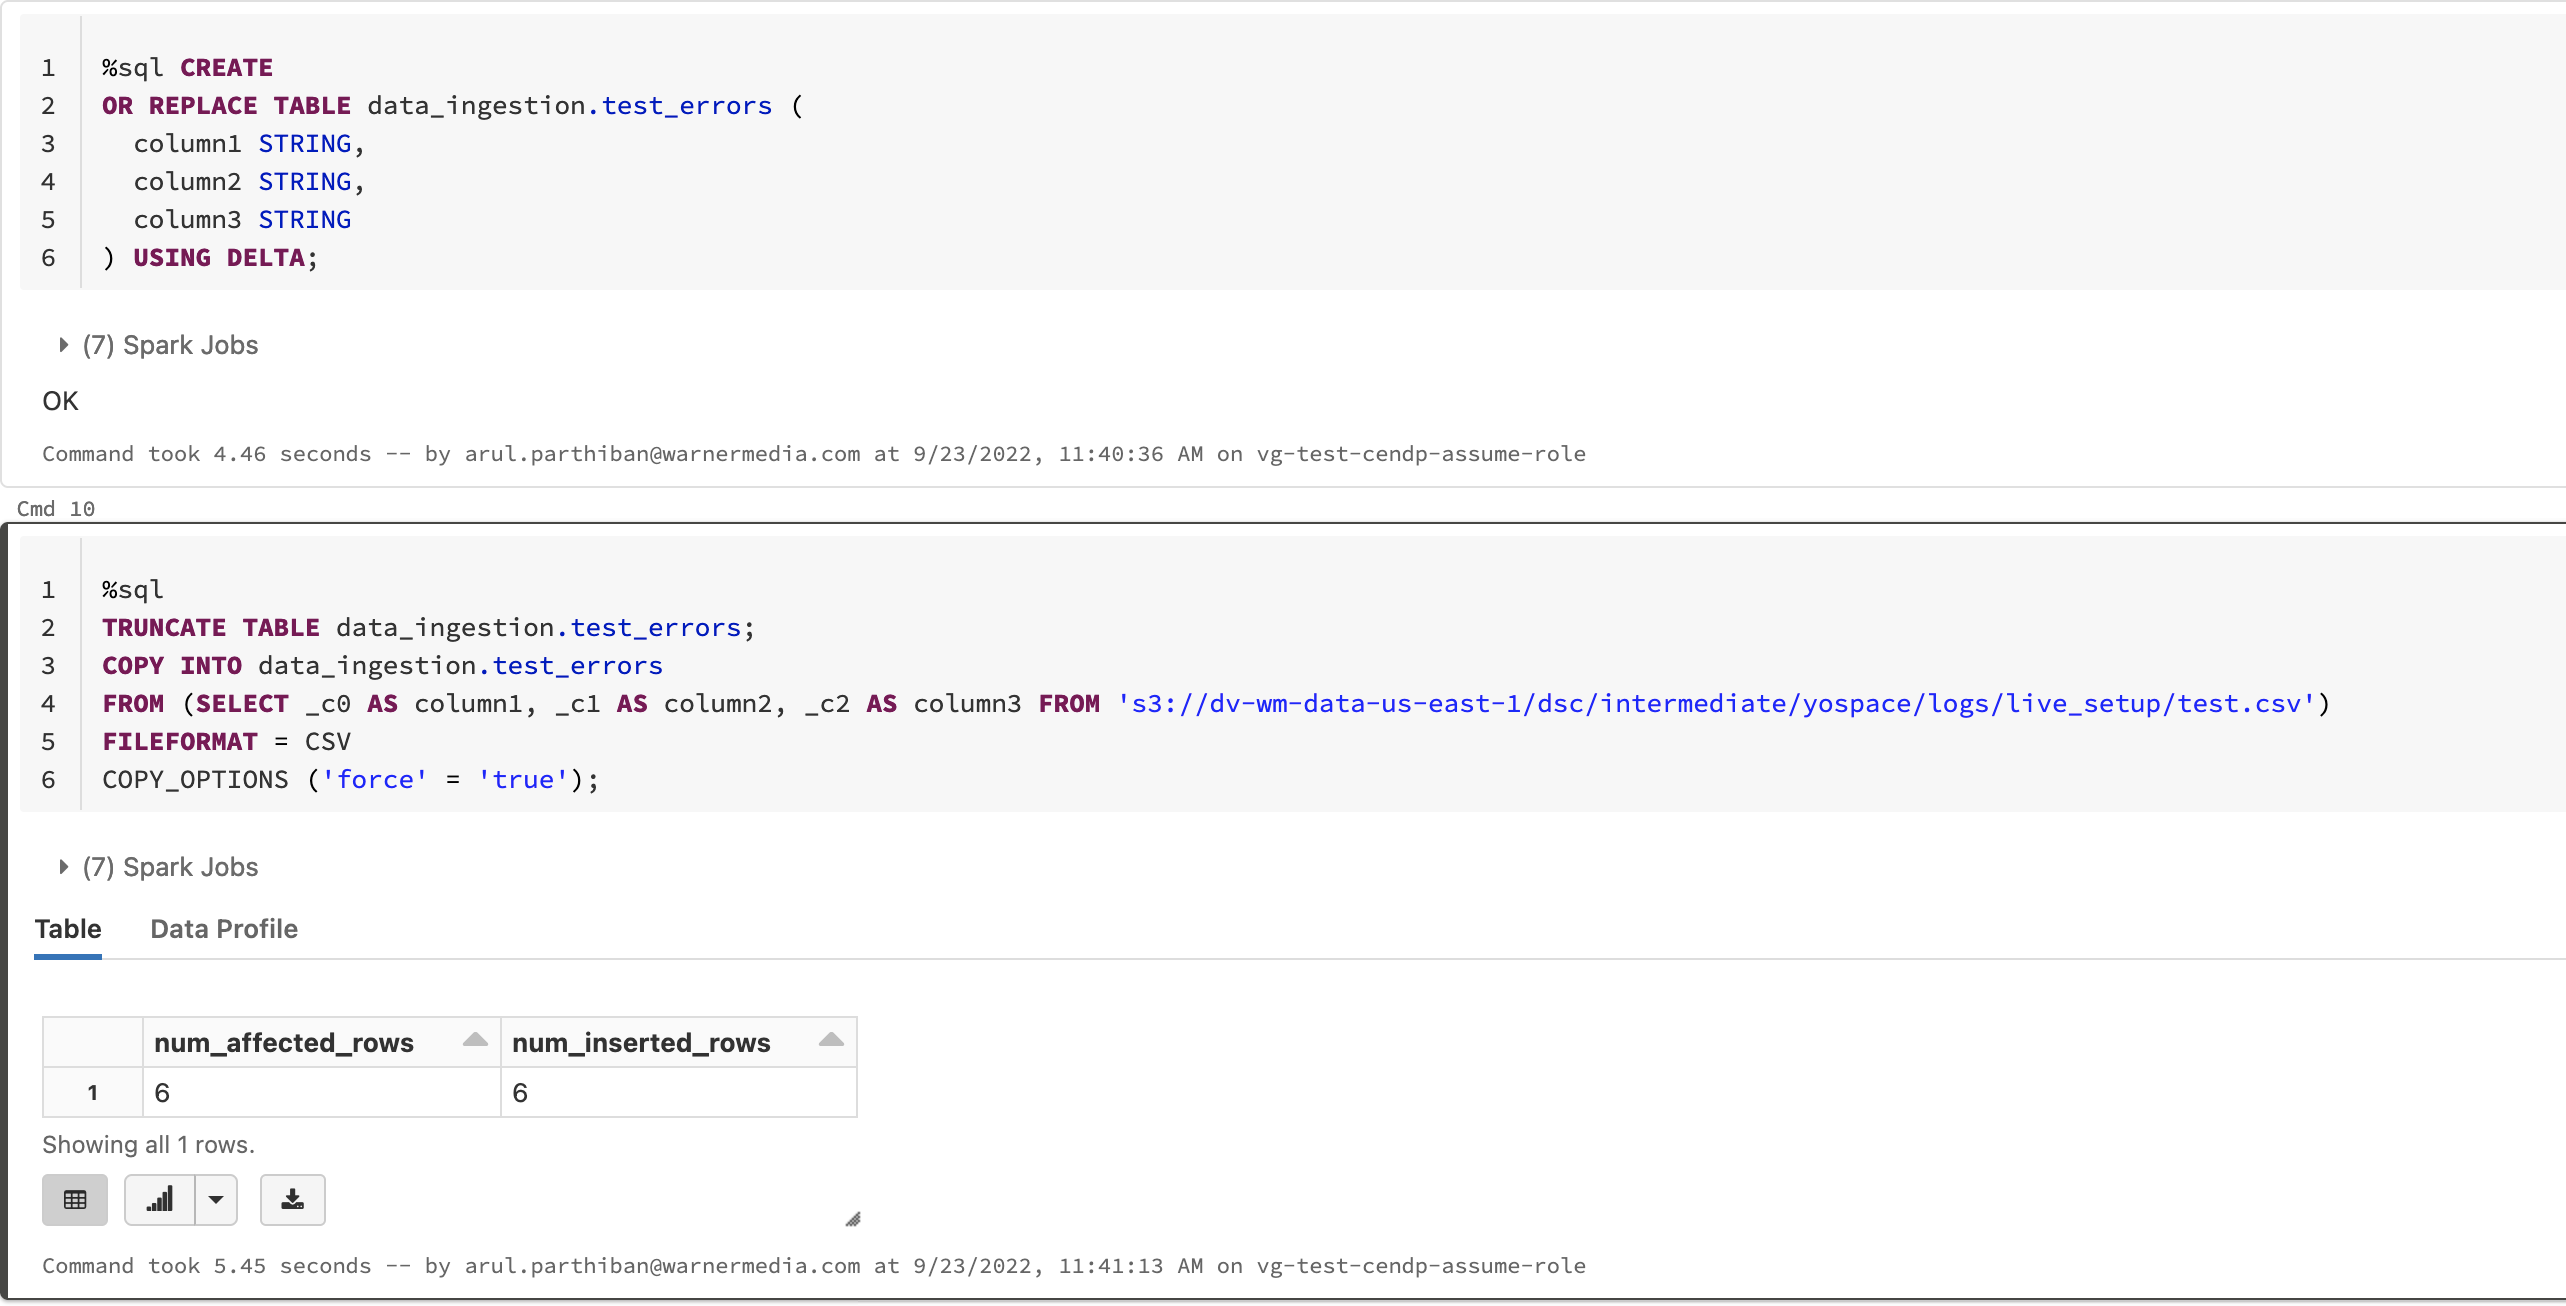This screenshot has height=1306, width=2566.
Task: Click the 6 under num_affected_rows
Action: pos(162,1093)
